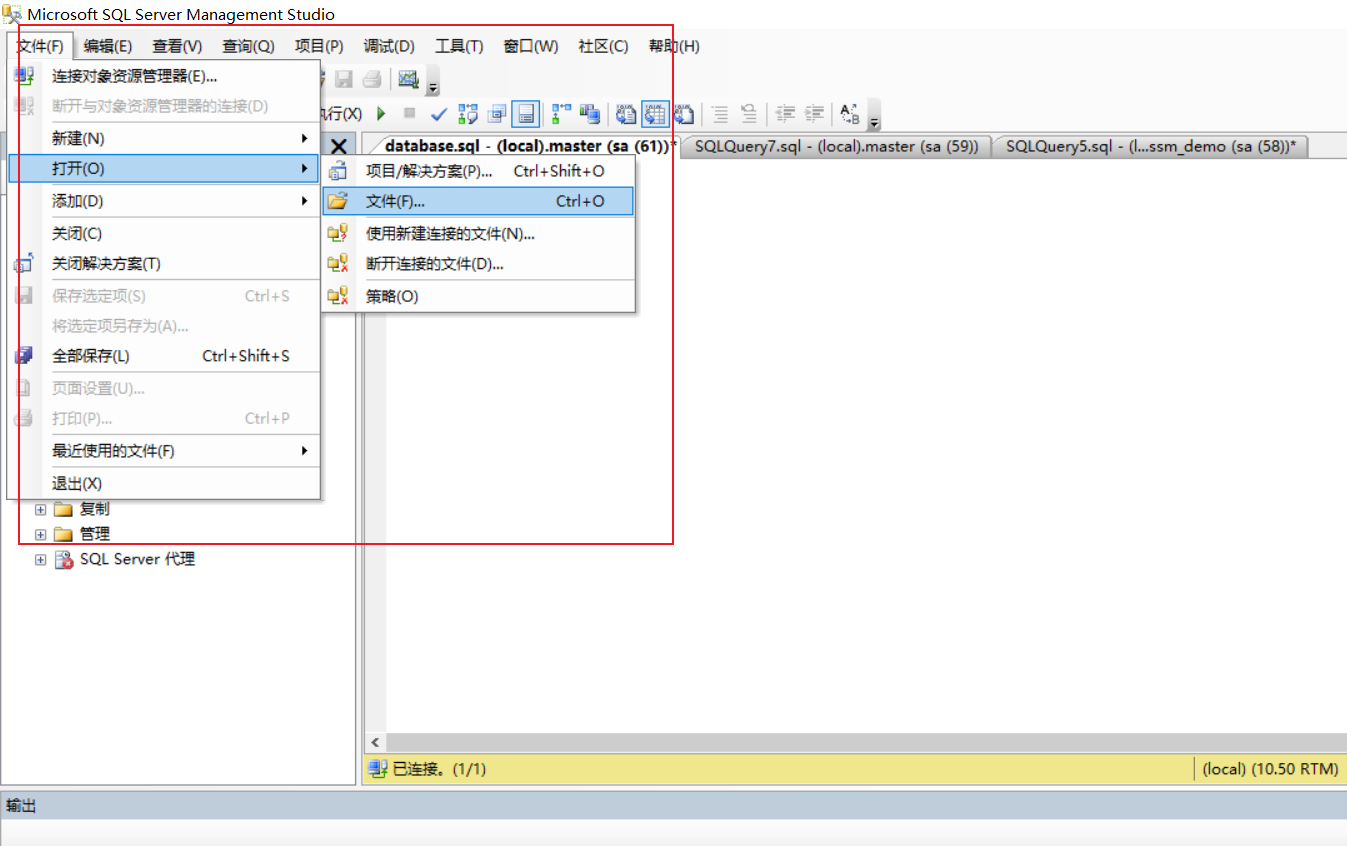Toggle Include Client Statistics icon
The width and height of the screenshot is (1347, 846).
point(590,114)
